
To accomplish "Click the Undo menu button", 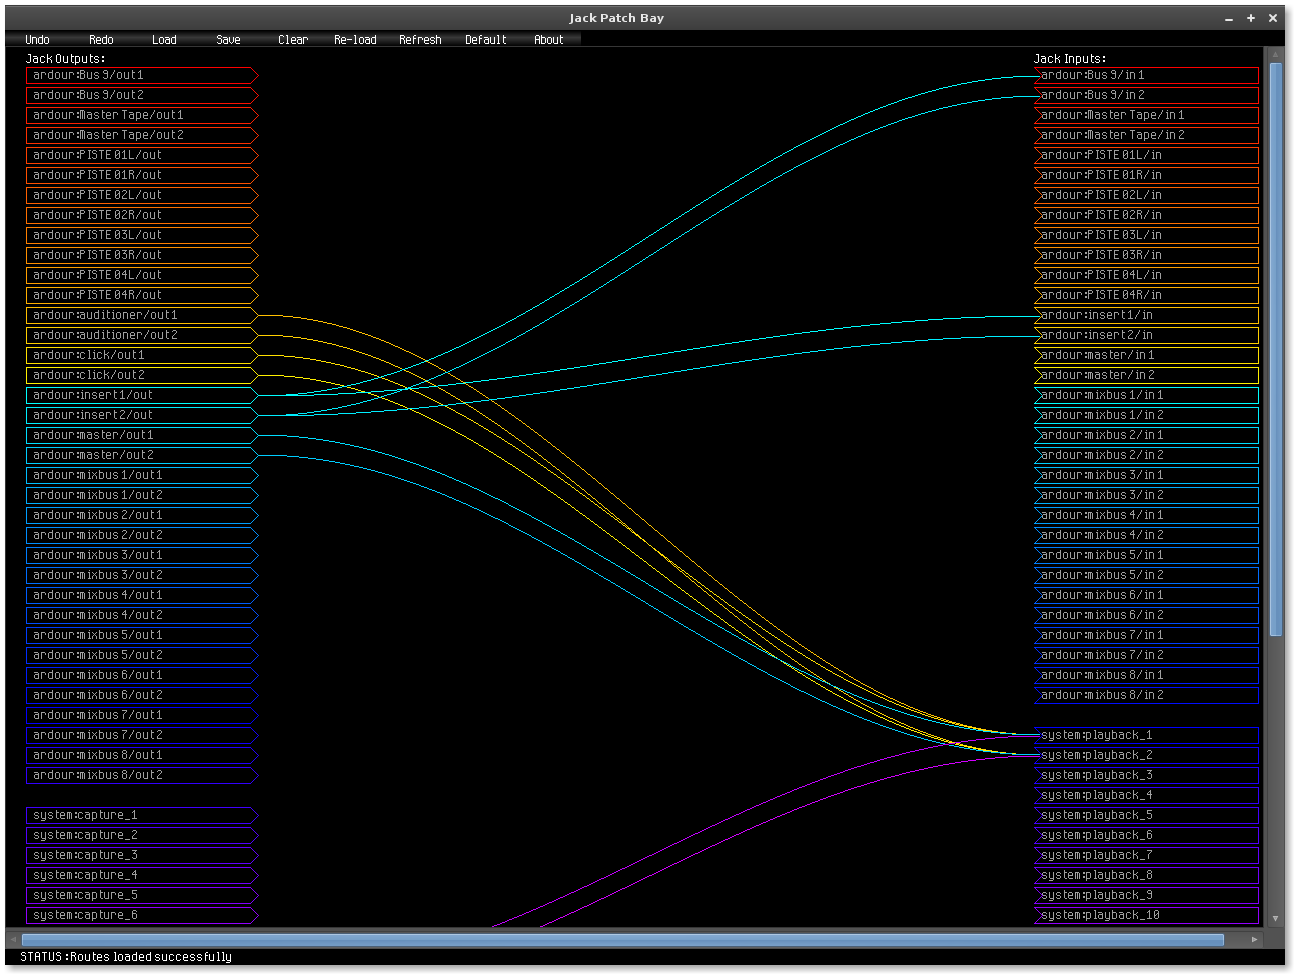I will pyautogui.click(x=37, y=40).
